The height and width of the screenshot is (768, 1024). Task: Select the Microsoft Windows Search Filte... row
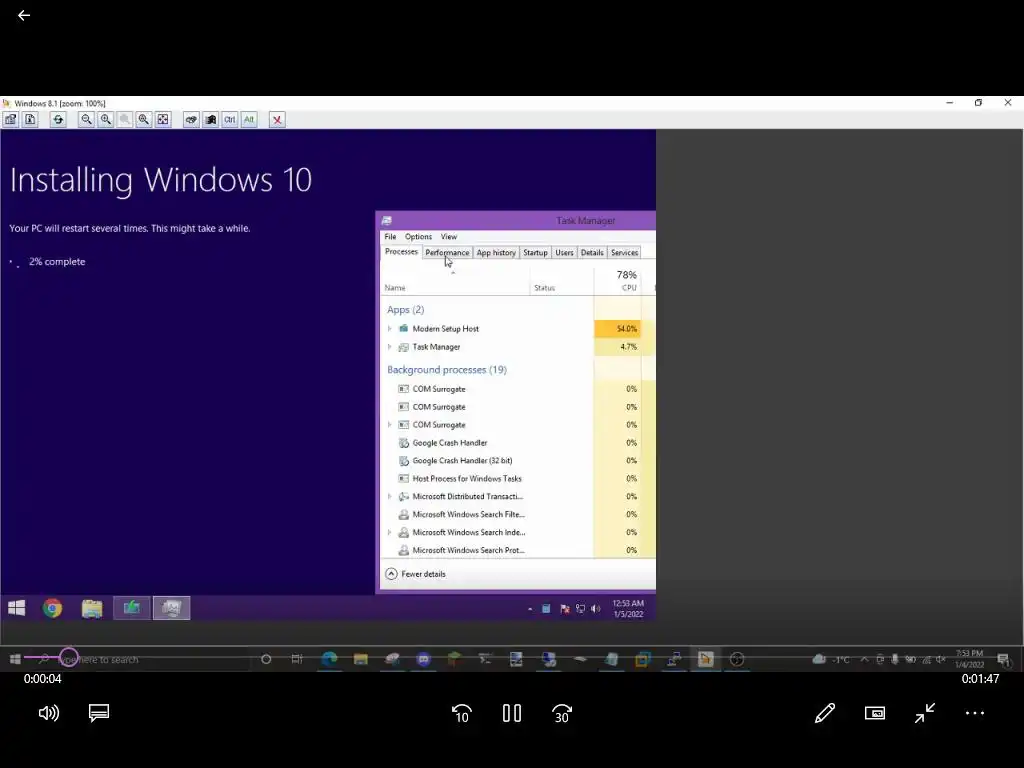coord(518,515)
